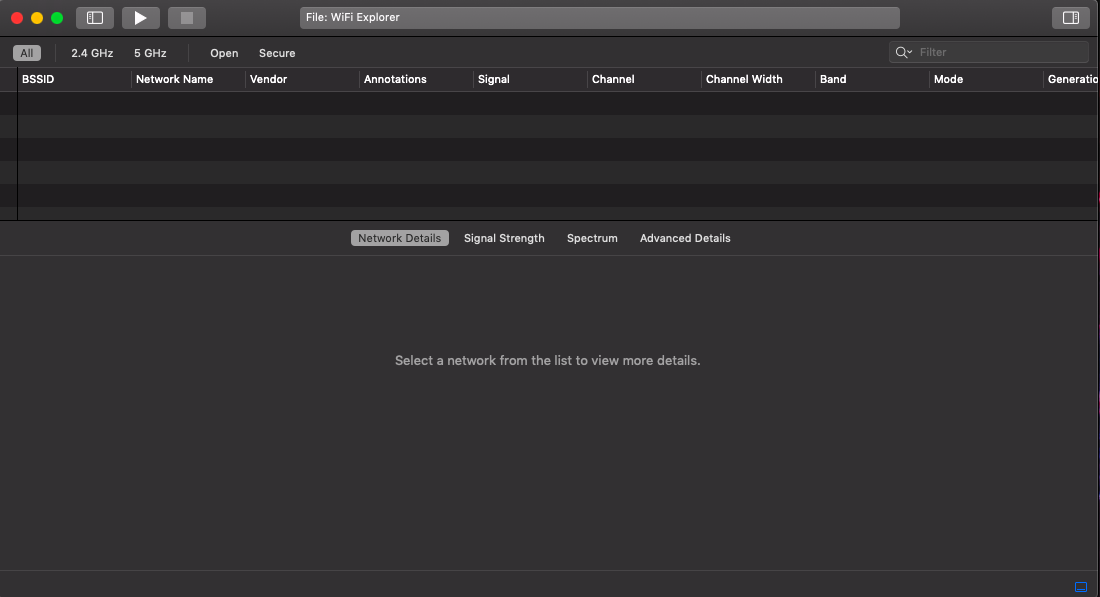Sort by Channel column header
The height and width of the screenshot is (597, 1100).
pos(644,79)
